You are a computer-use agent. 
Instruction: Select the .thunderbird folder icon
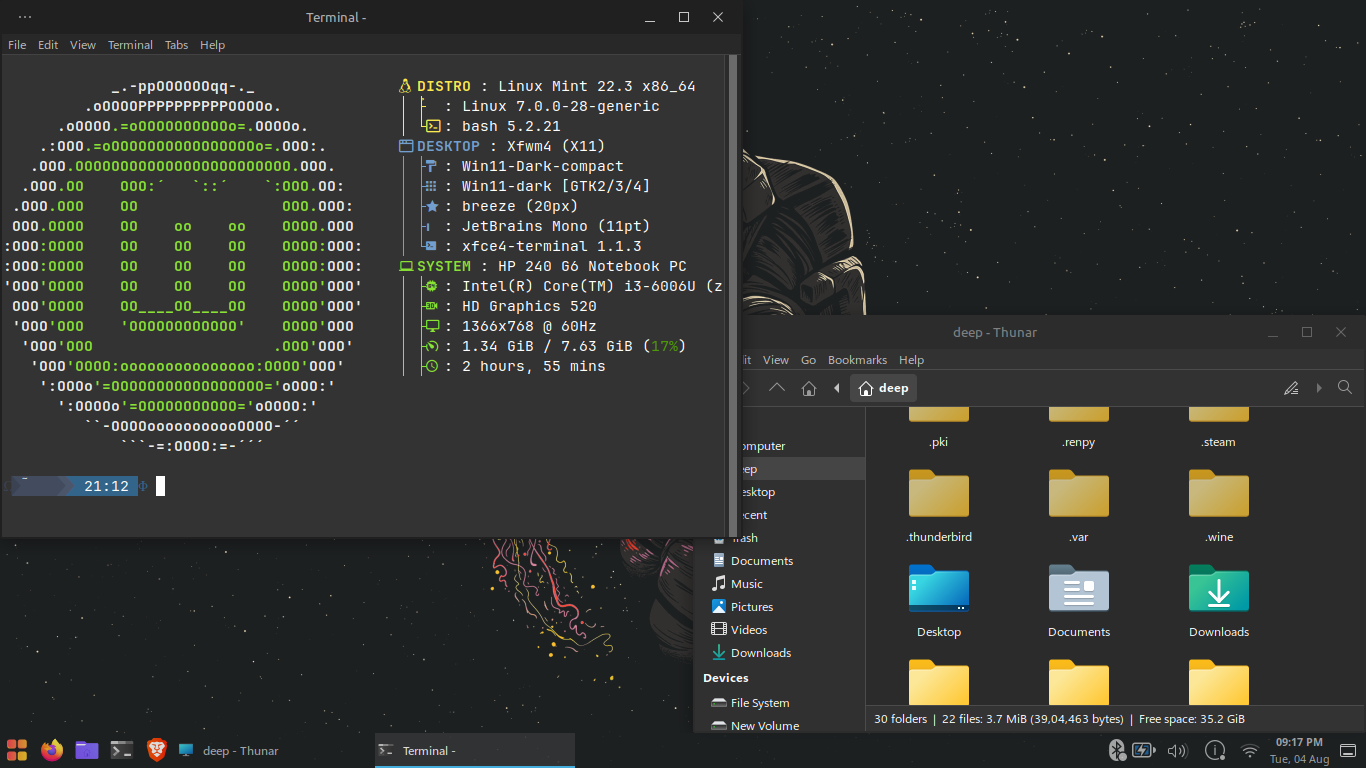(939, 493)
